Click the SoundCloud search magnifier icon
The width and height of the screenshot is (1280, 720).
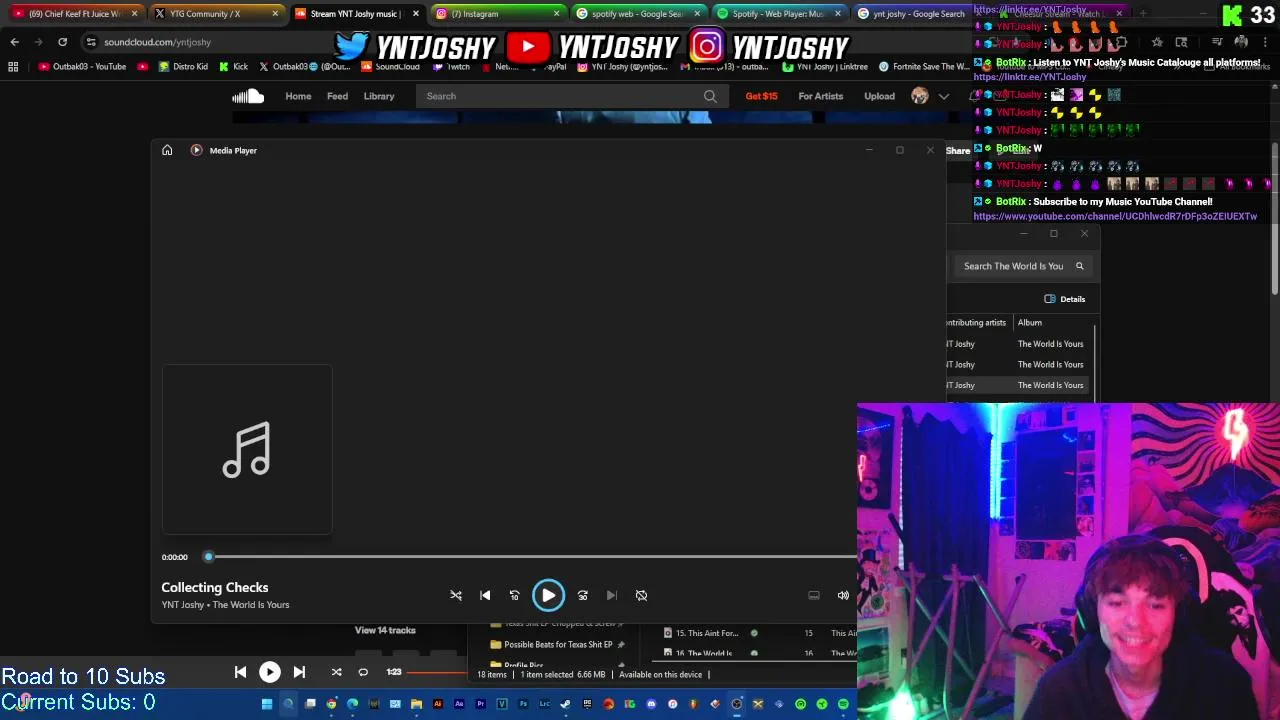(x=710, y=96)
